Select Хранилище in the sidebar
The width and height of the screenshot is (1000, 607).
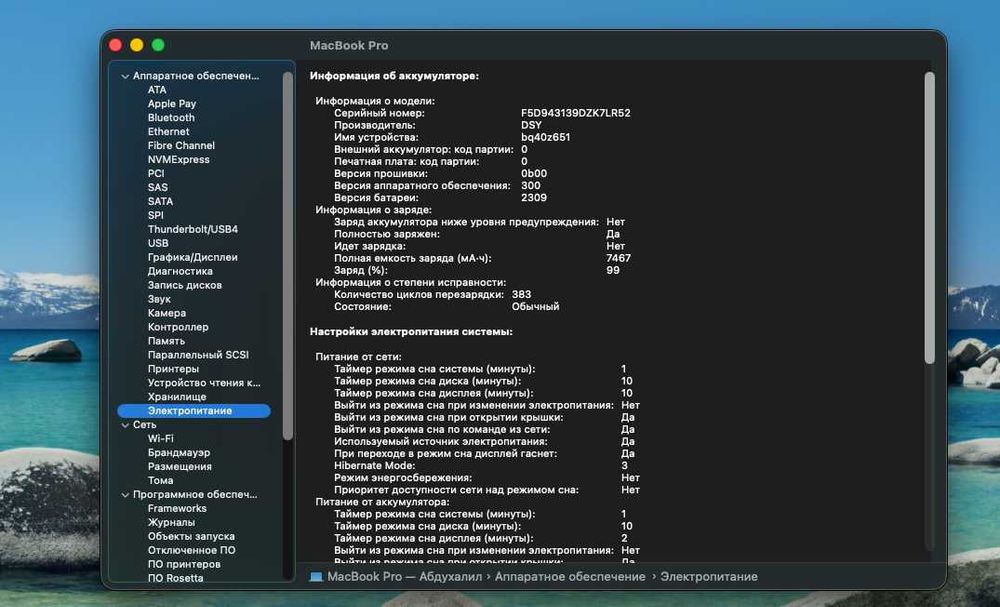coord(177,397)
